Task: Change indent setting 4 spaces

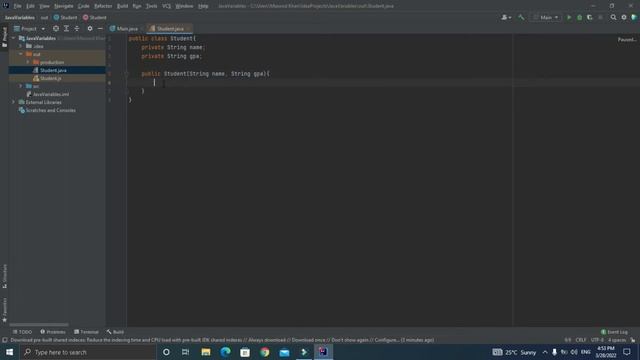Action: (617, 340)
